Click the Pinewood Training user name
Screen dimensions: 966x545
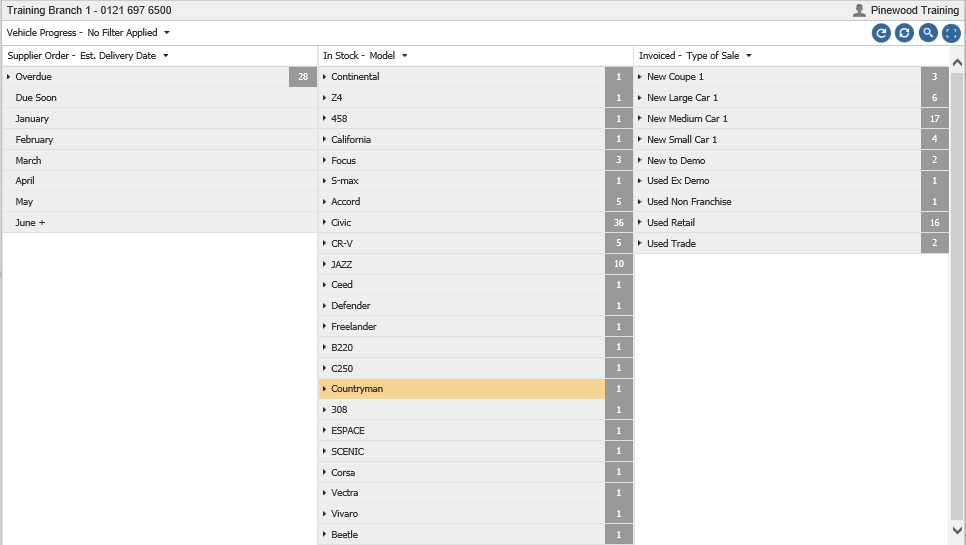(915, 10)
